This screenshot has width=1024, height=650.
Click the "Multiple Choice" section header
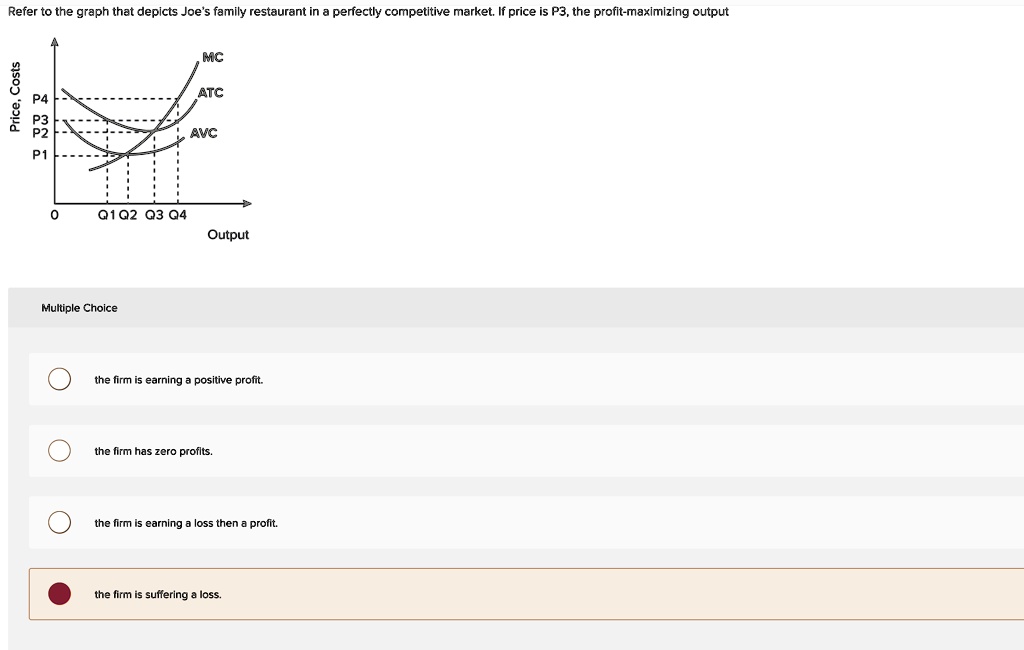click(79, 308)
